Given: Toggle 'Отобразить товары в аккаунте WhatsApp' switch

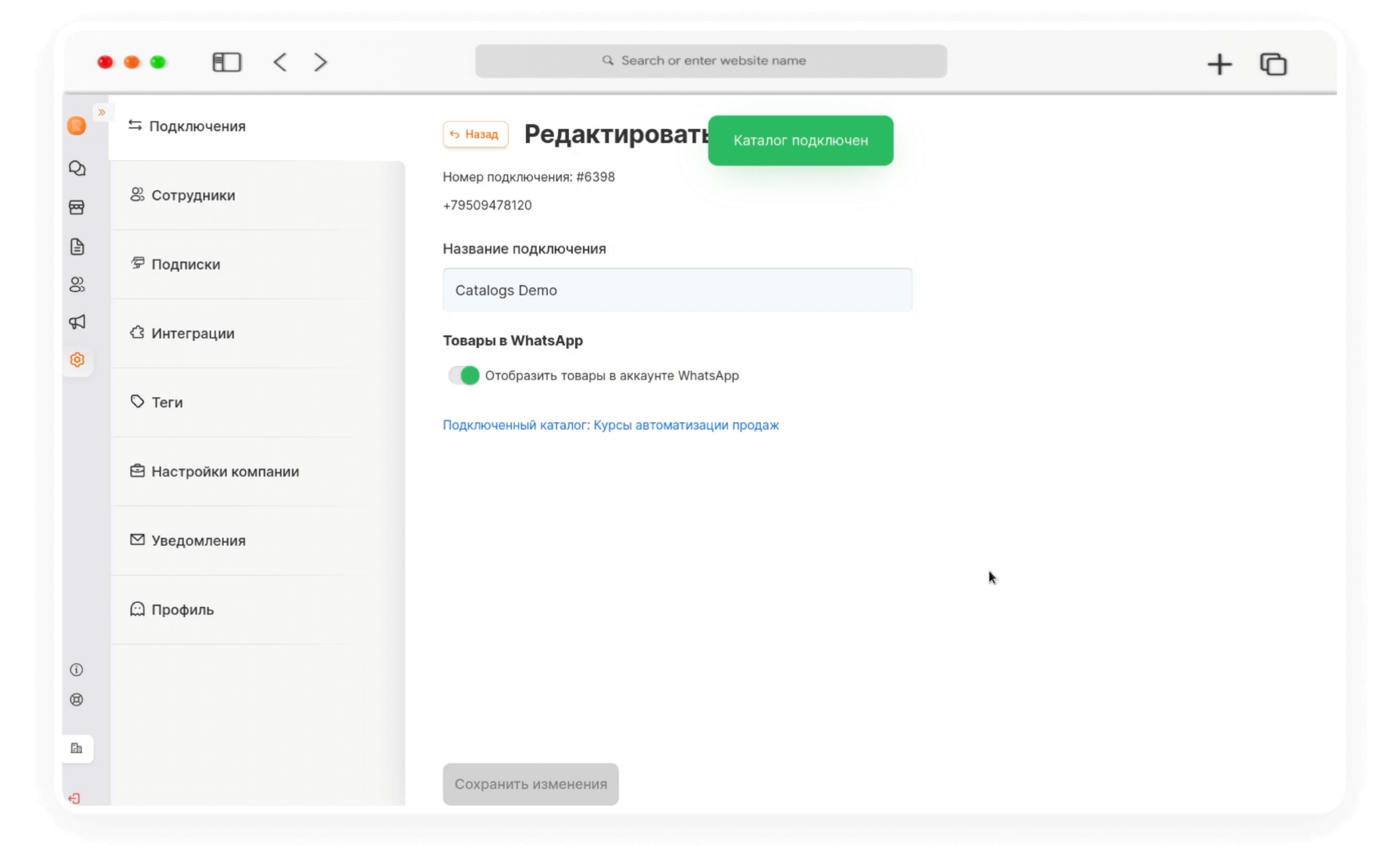Looking at the screenshot, I should 464,376.
